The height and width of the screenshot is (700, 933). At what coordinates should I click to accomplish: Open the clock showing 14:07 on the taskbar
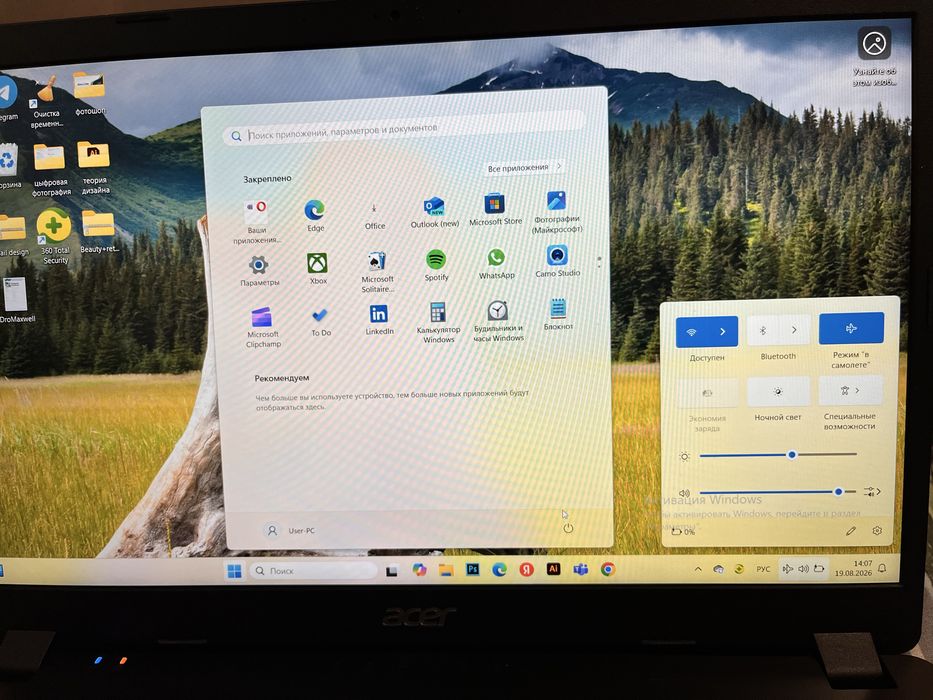pos(853,568)
